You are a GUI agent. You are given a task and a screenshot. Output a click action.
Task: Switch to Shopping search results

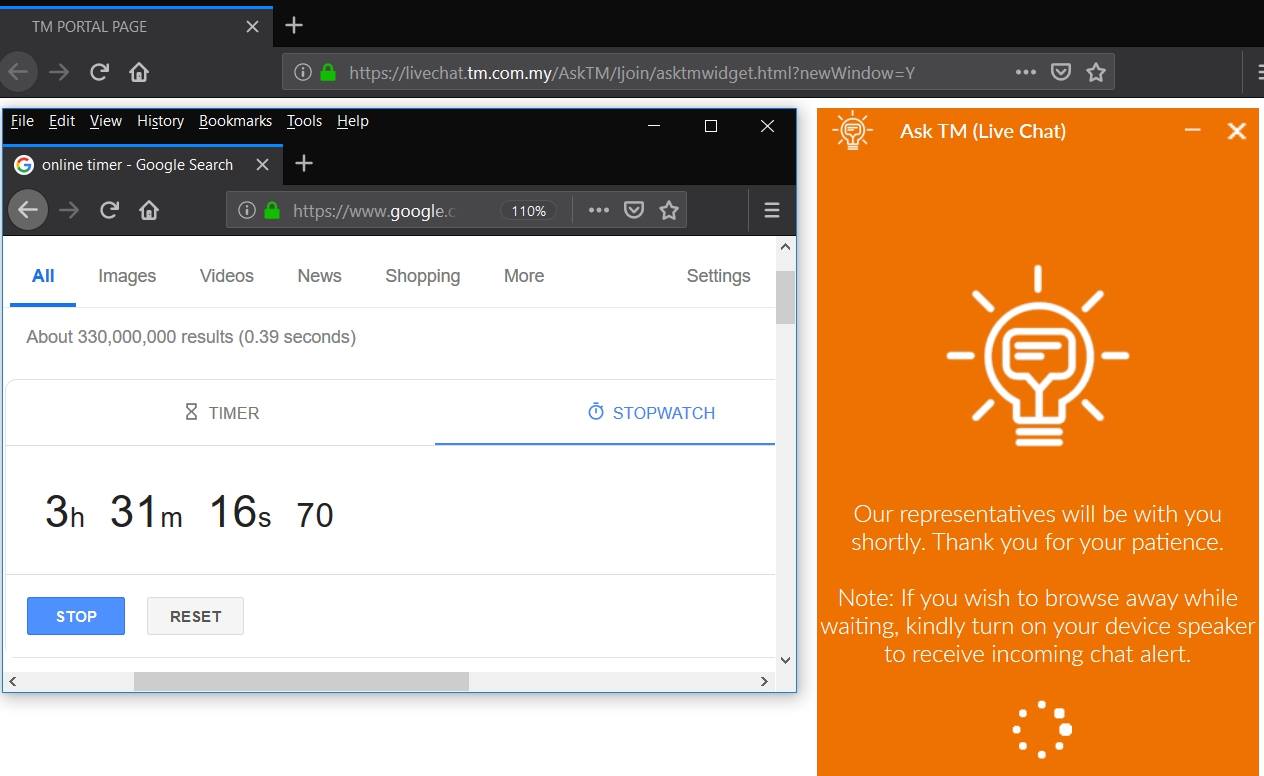pos(423,277)
